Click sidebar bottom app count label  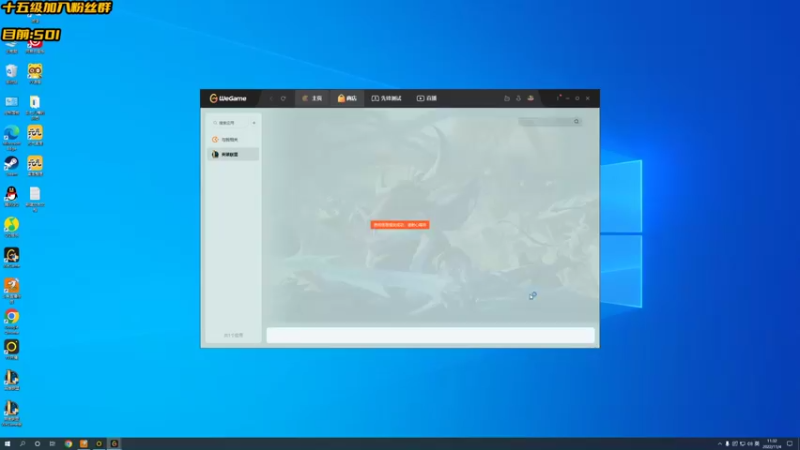point(233,335)
